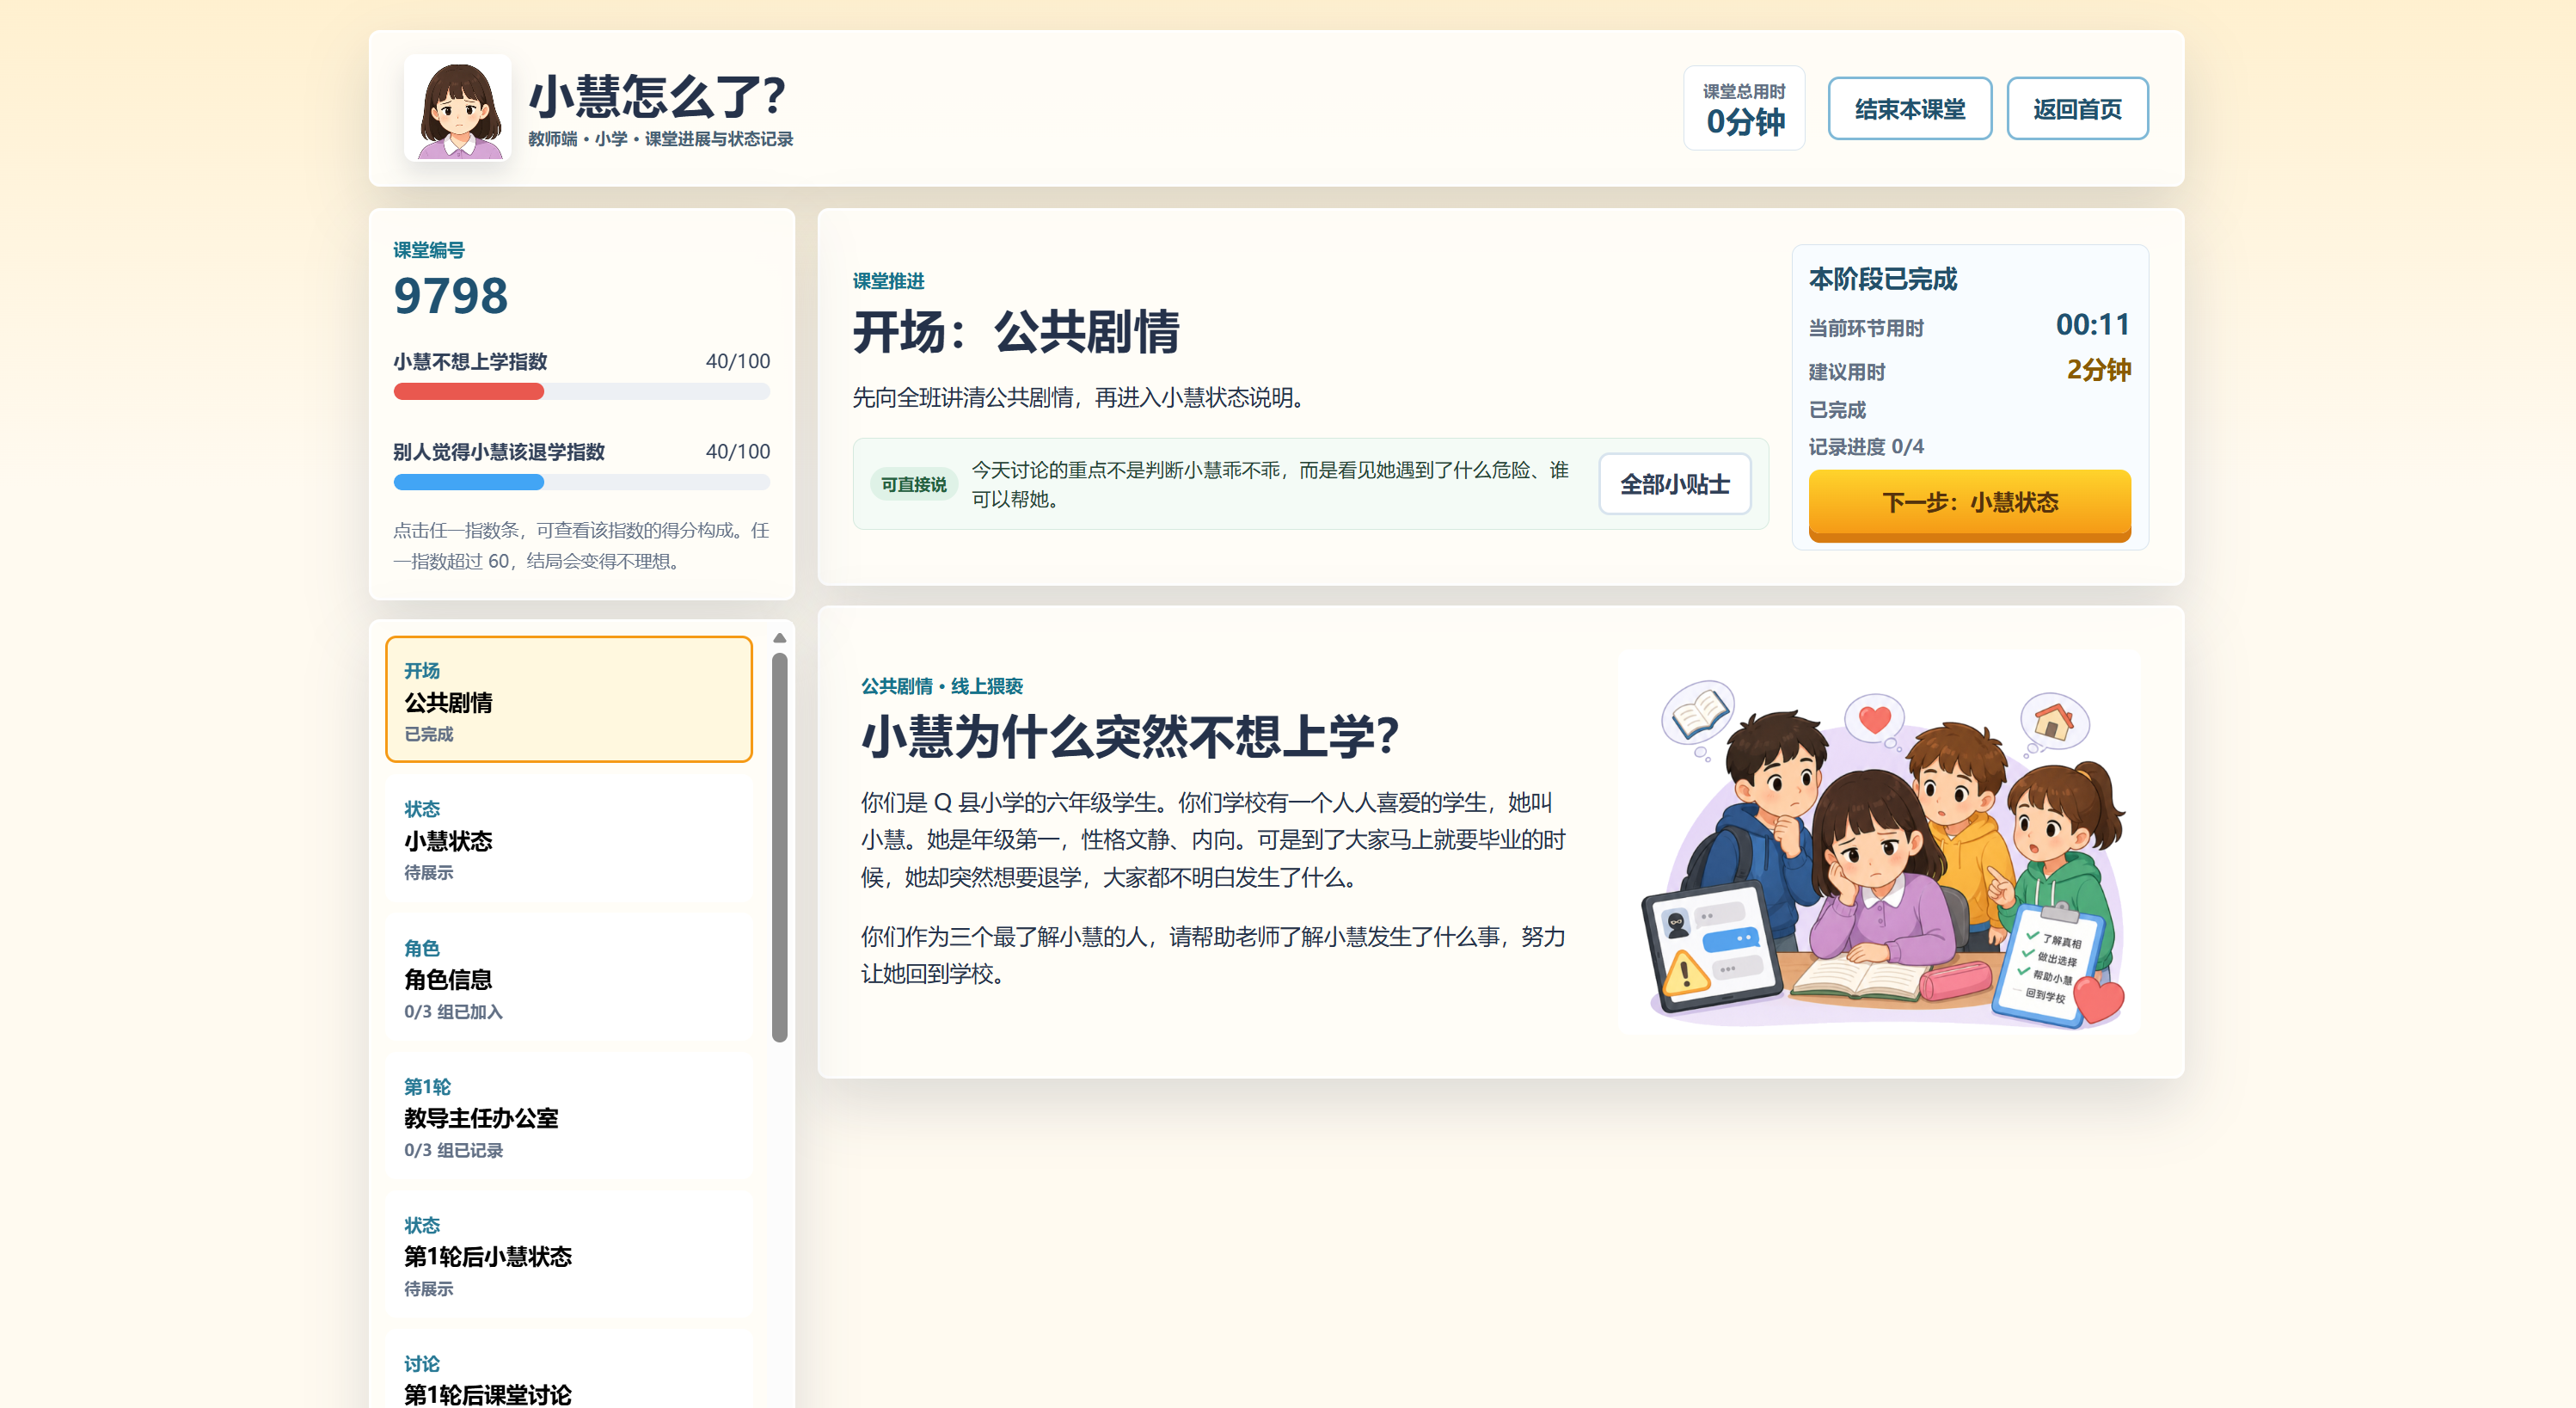Click the 课堂总用时 0分钟 box
Viewport: 2576px width, 1408px height.
click(1744, 108)
